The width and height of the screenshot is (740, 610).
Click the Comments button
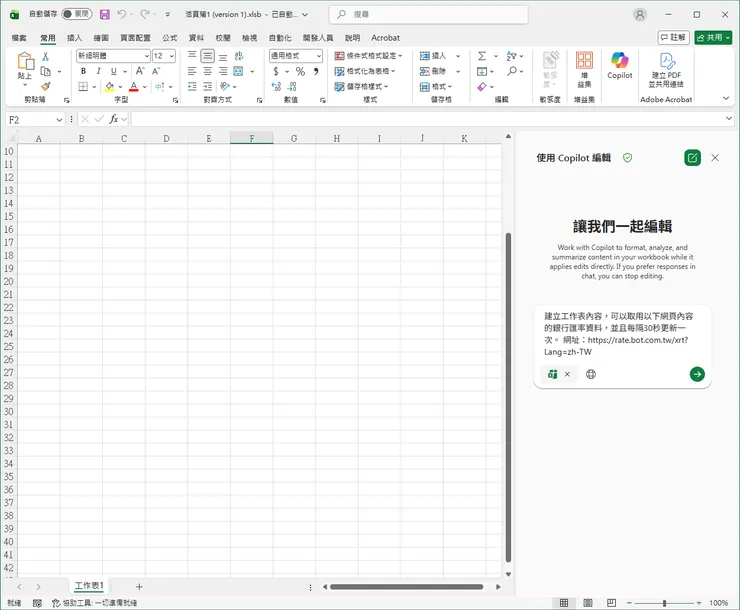(673, 37)
